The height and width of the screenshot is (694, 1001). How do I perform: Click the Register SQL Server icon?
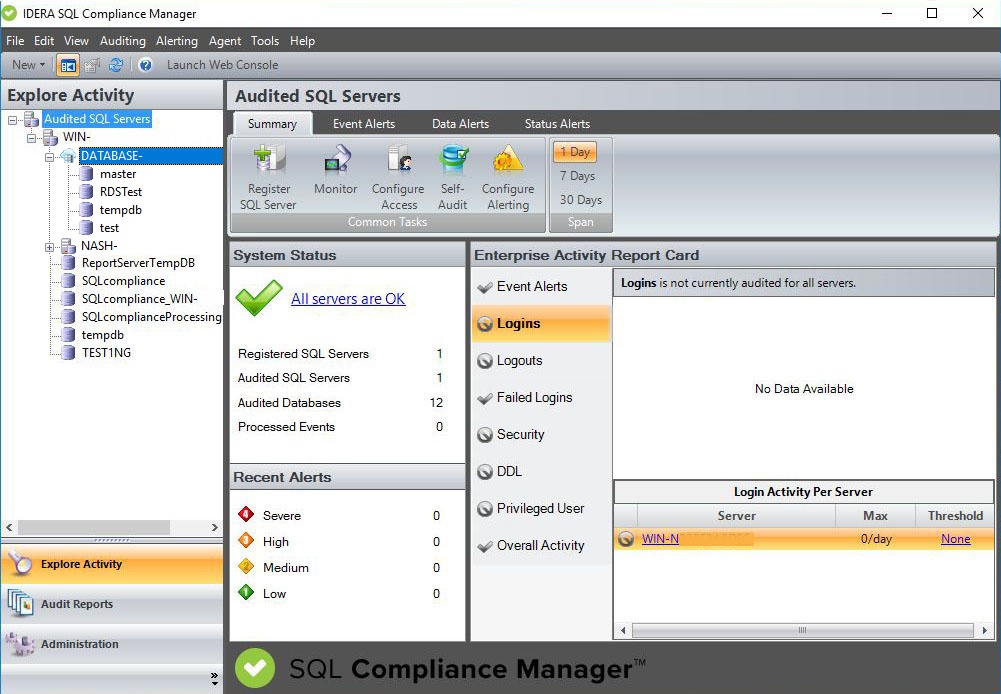269,159
